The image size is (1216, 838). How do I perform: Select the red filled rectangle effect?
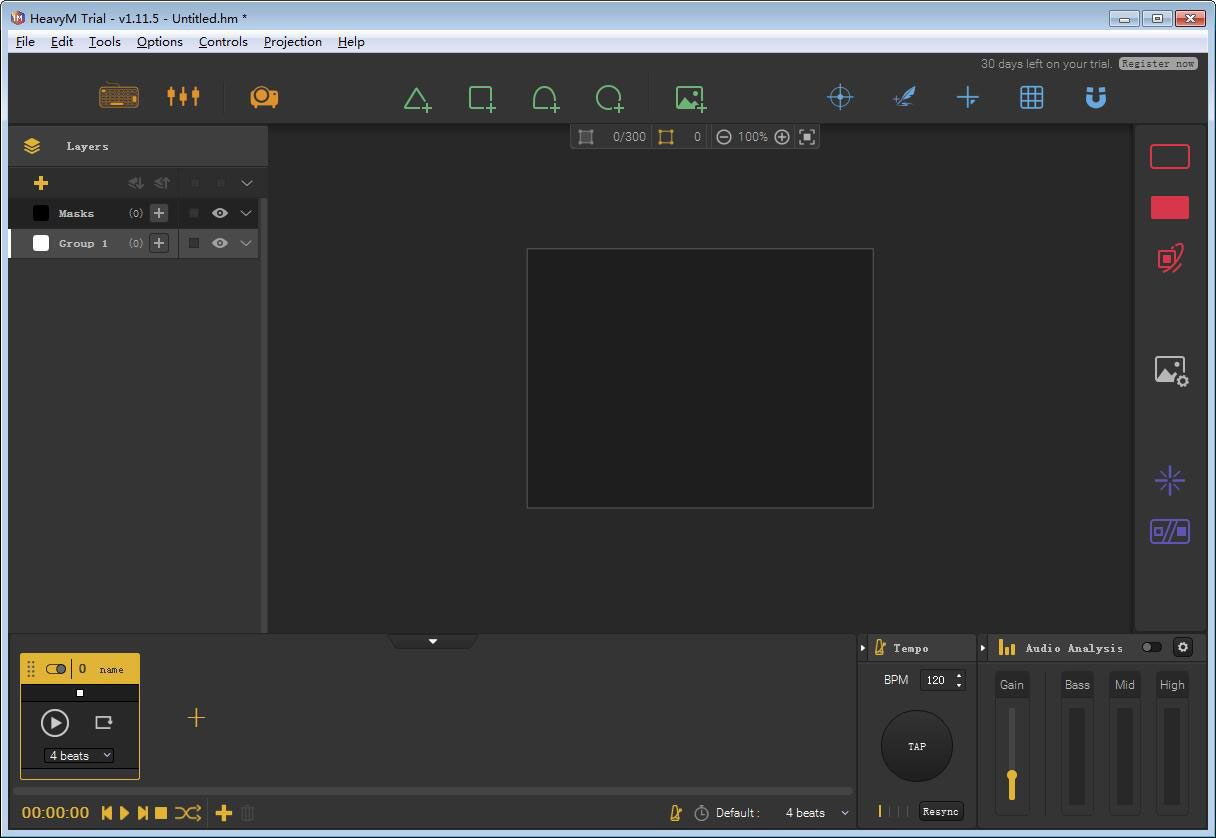(x=1169, y=207)
